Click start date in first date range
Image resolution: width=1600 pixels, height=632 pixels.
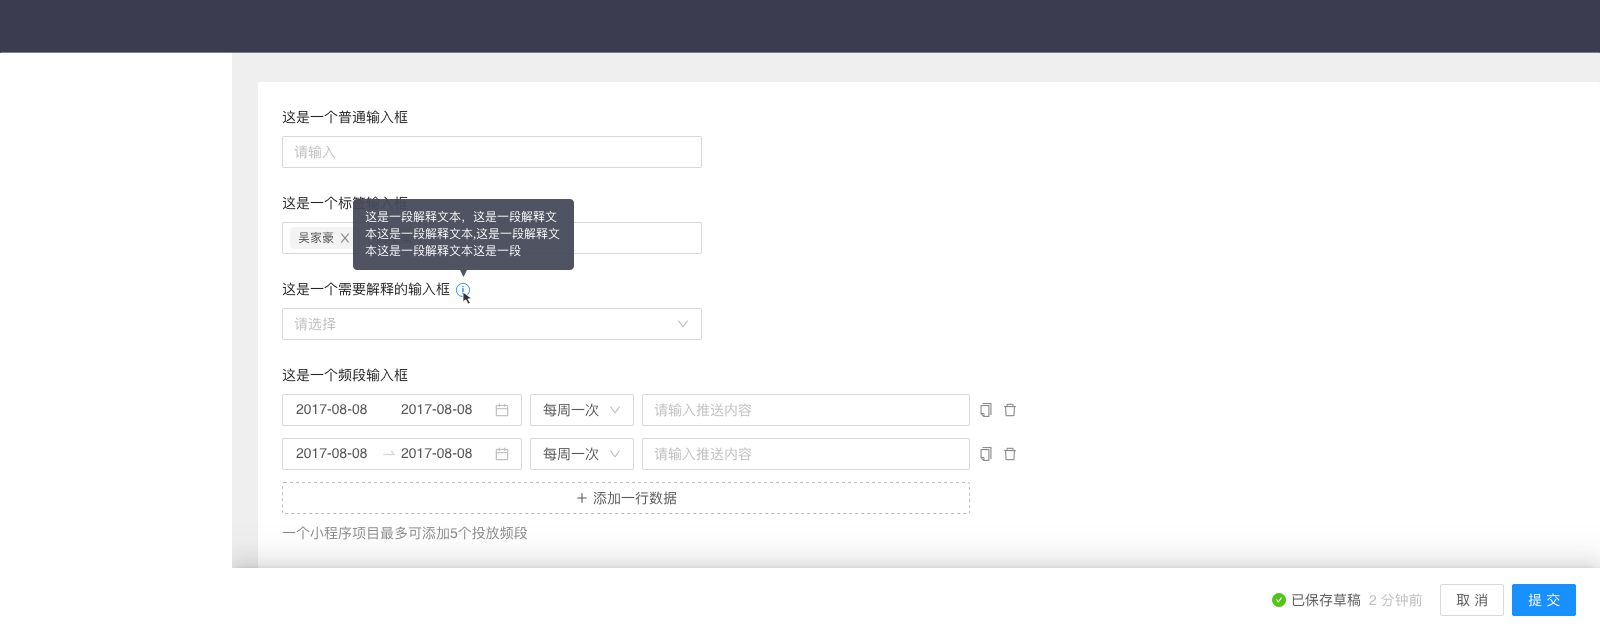332,410
